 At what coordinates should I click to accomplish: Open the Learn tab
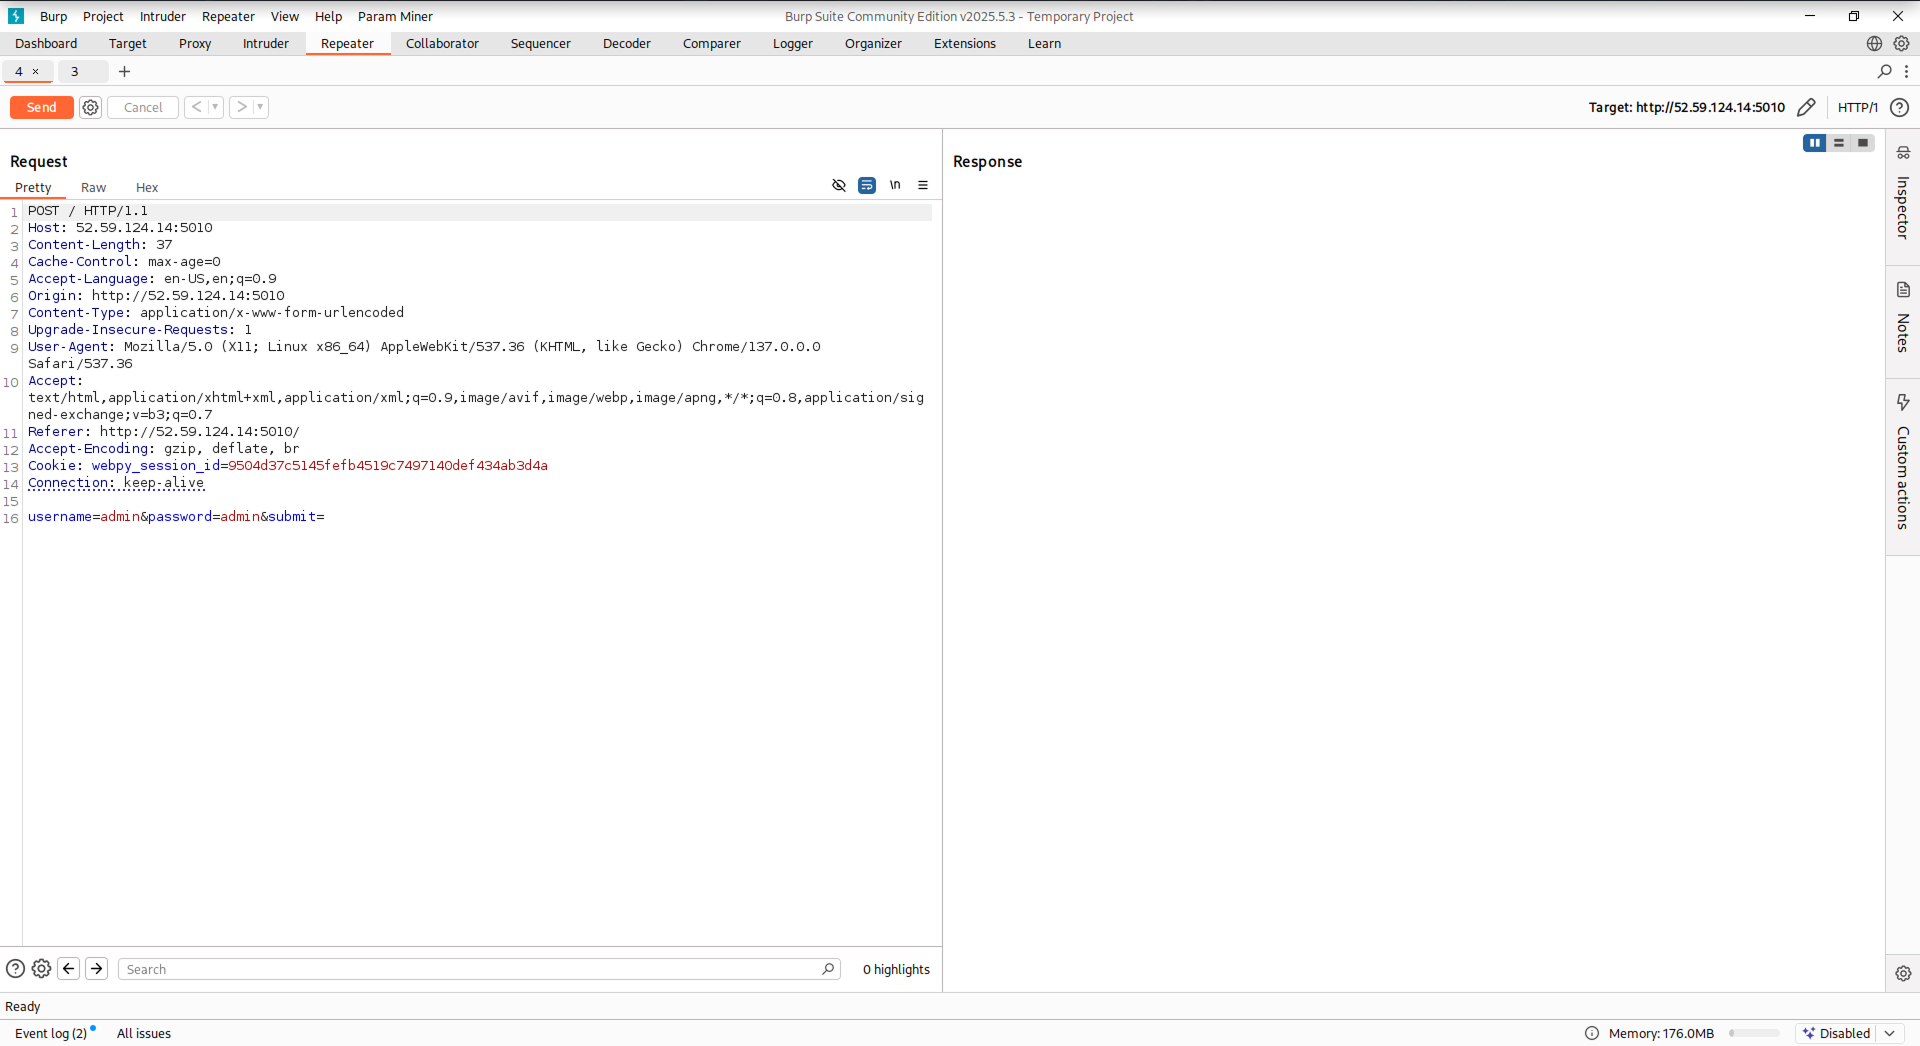pyautogui.click(x=1044, y=43)
